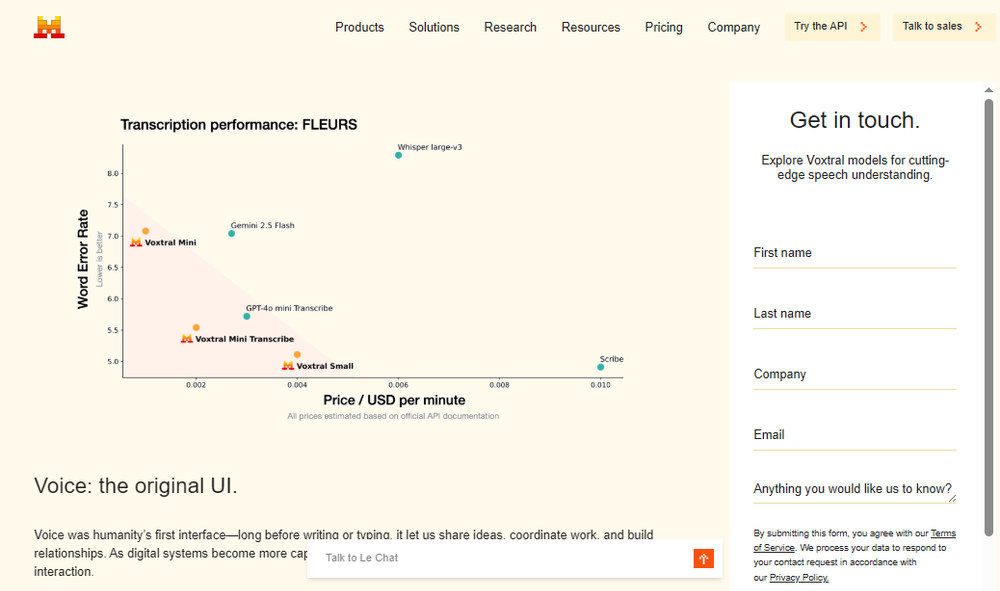1000x591 pixels.
Task: Open the Terms of Service link
Action: pos(942,533)
